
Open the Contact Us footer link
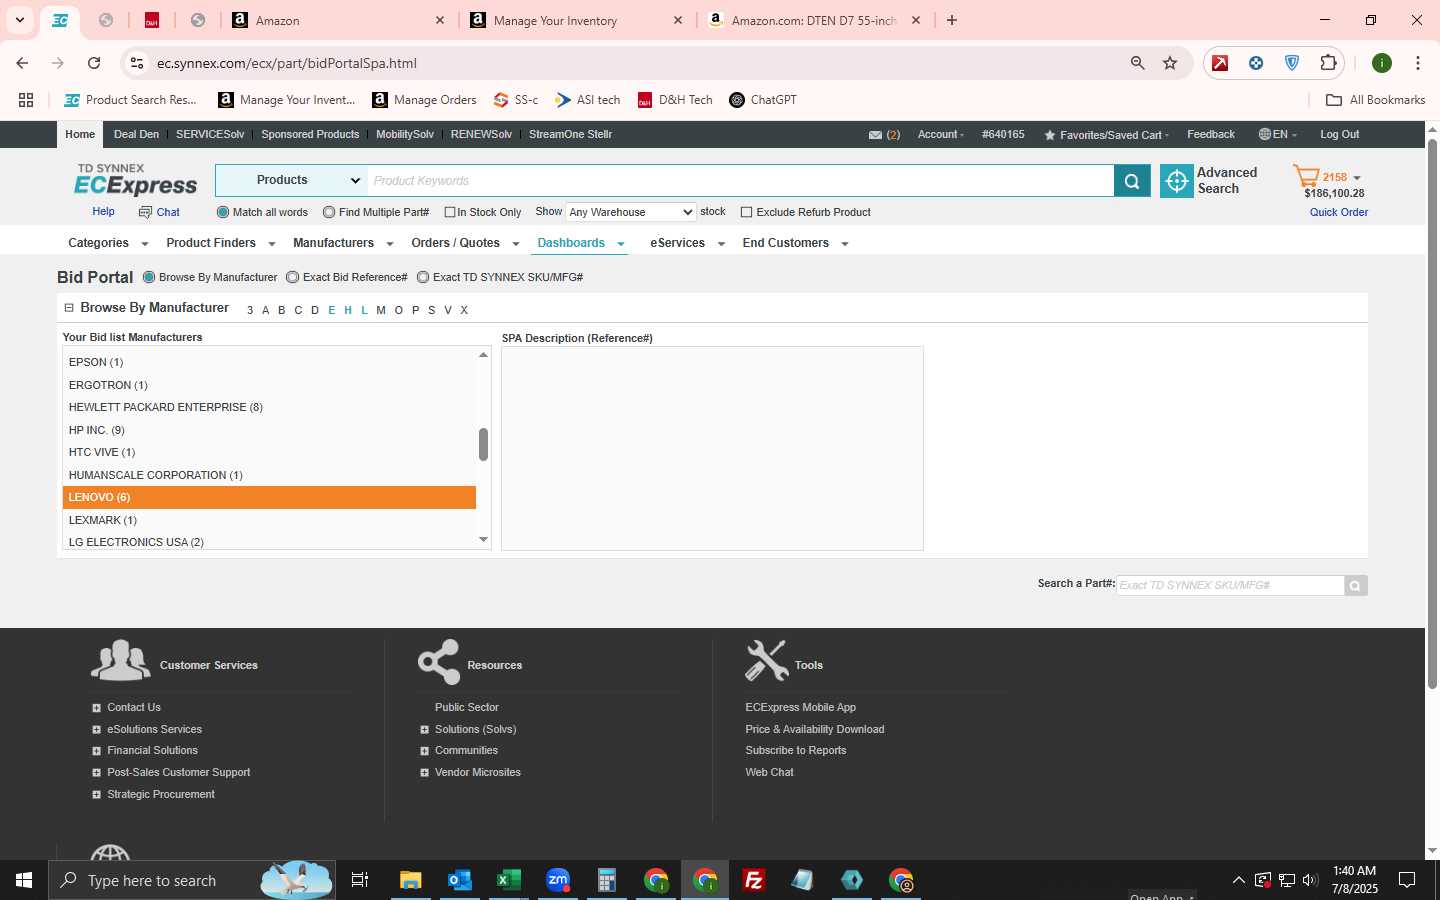(x=134, y=707)
